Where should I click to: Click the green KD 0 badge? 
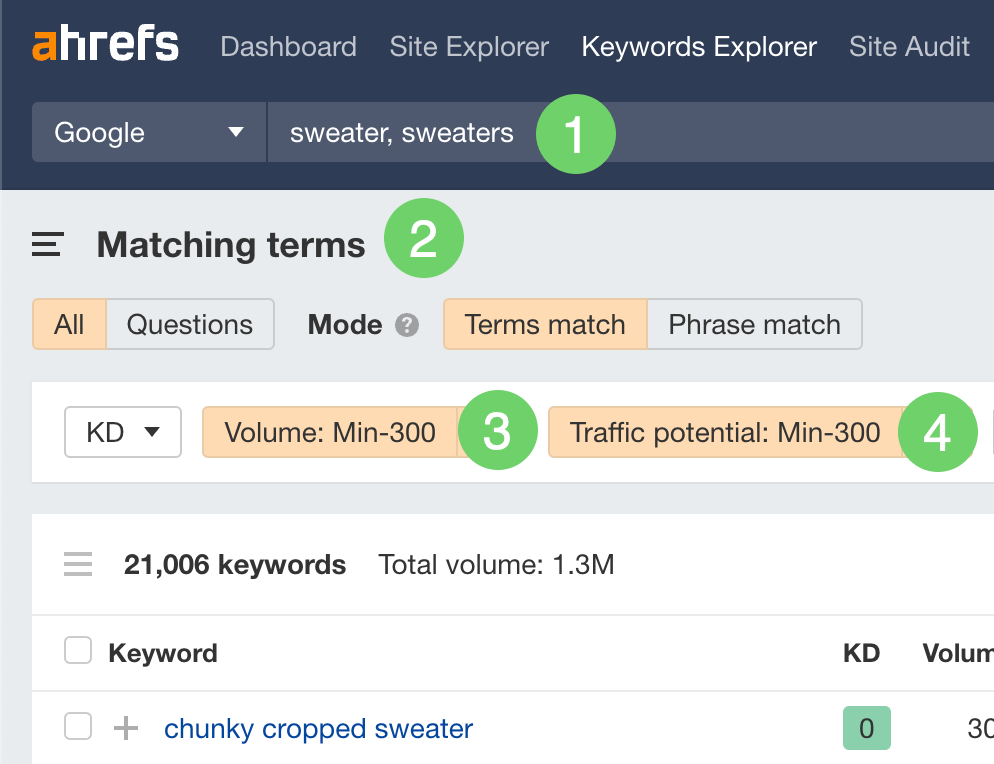tap(866, 728)
